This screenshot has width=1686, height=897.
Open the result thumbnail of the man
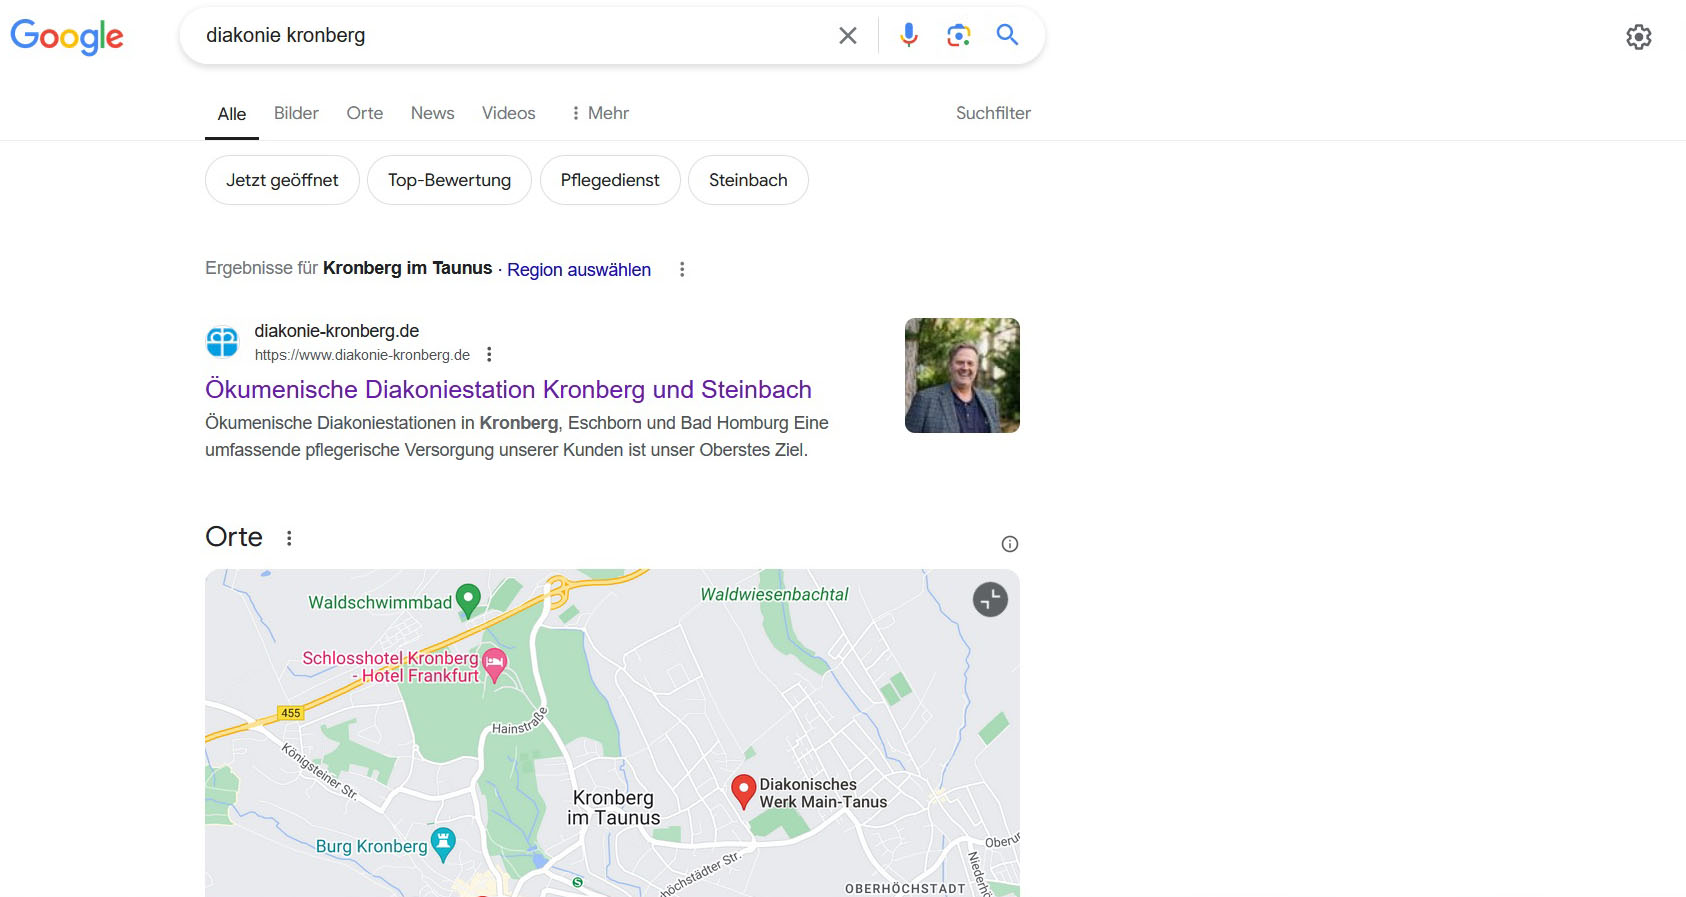pyautogui.click(x=962, y=375)
